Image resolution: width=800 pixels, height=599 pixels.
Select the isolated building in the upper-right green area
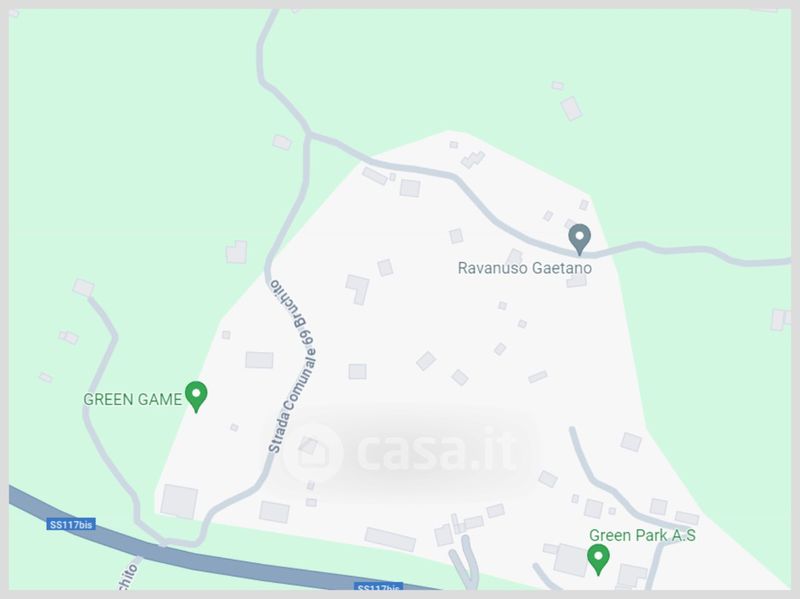coord(571,108)
